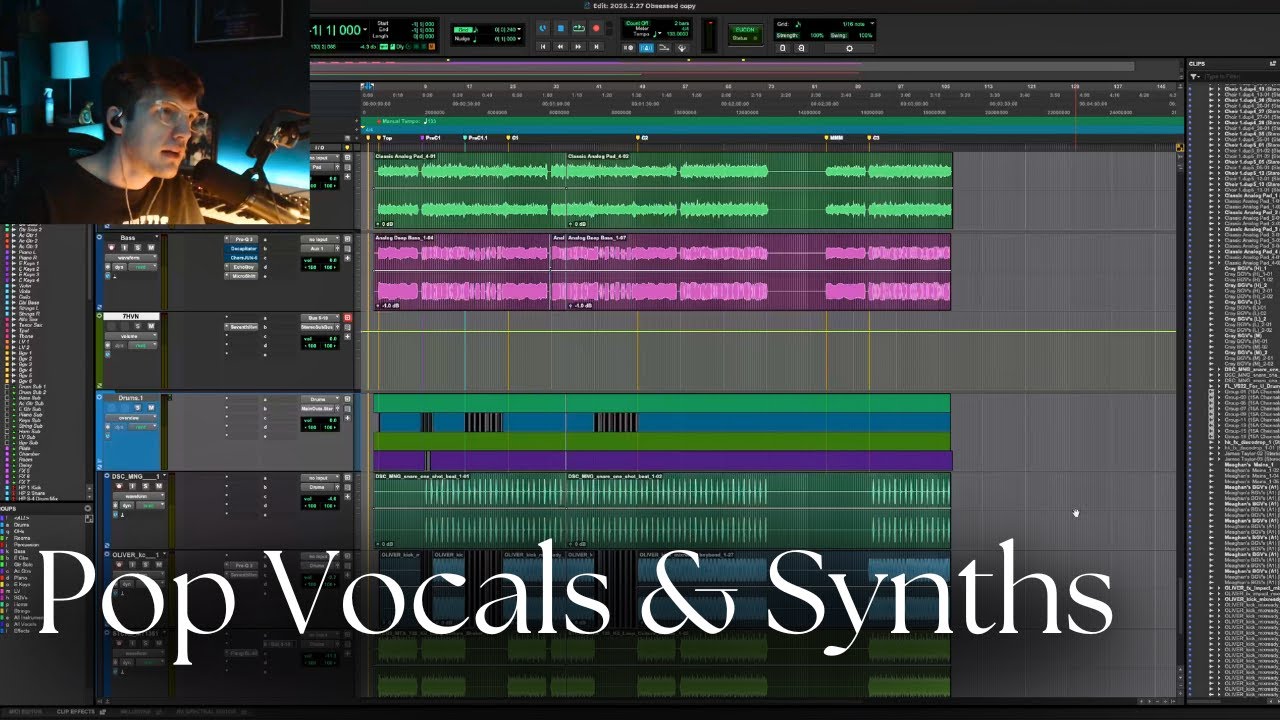Solo the DSC_MNG track
Image resolution: width=1280 pixels, height=720 pixels.
[x=145, y=486]
